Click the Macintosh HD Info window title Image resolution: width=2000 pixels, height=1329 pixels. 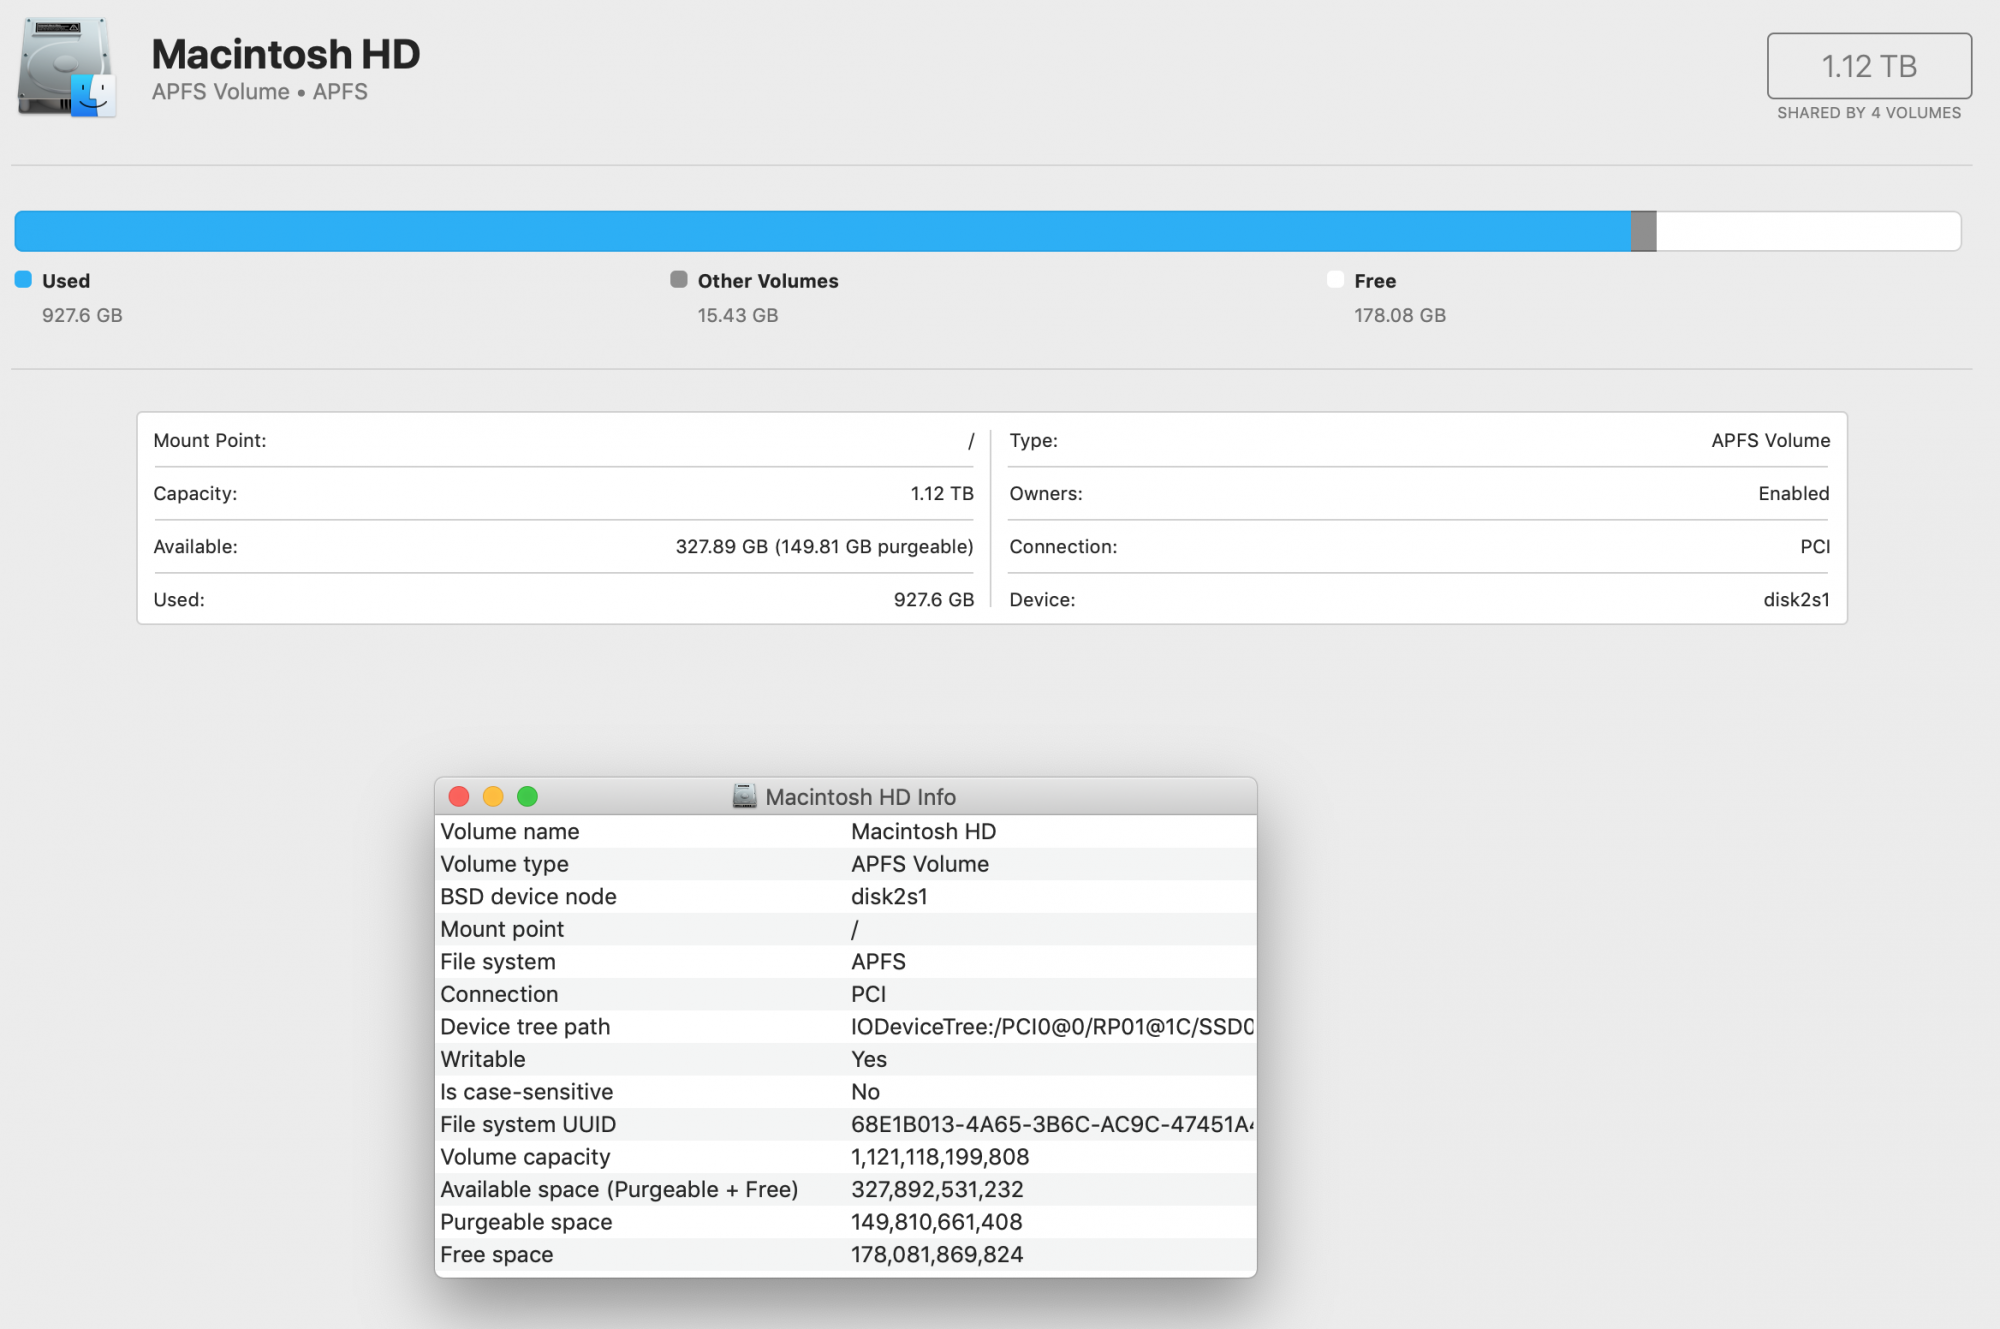[x=861, y=797]
